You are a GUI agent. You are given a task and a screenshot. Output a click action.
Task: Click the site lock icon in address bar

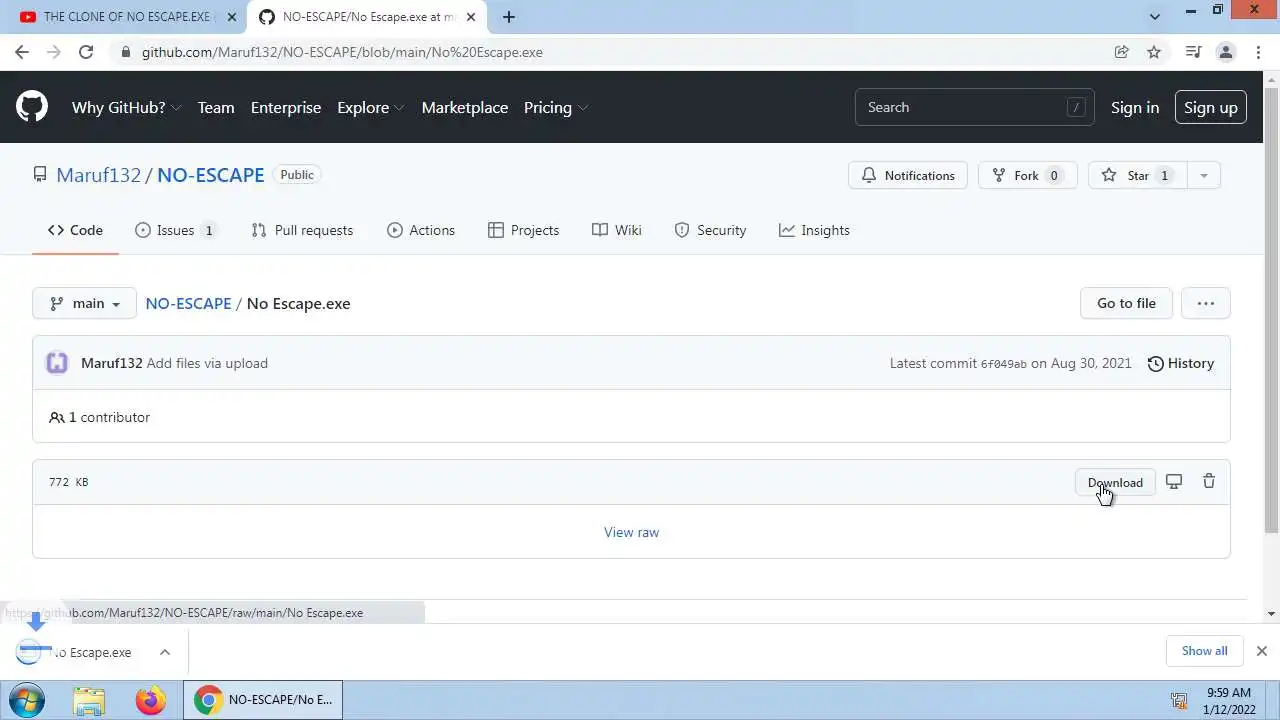click(125, 52)
